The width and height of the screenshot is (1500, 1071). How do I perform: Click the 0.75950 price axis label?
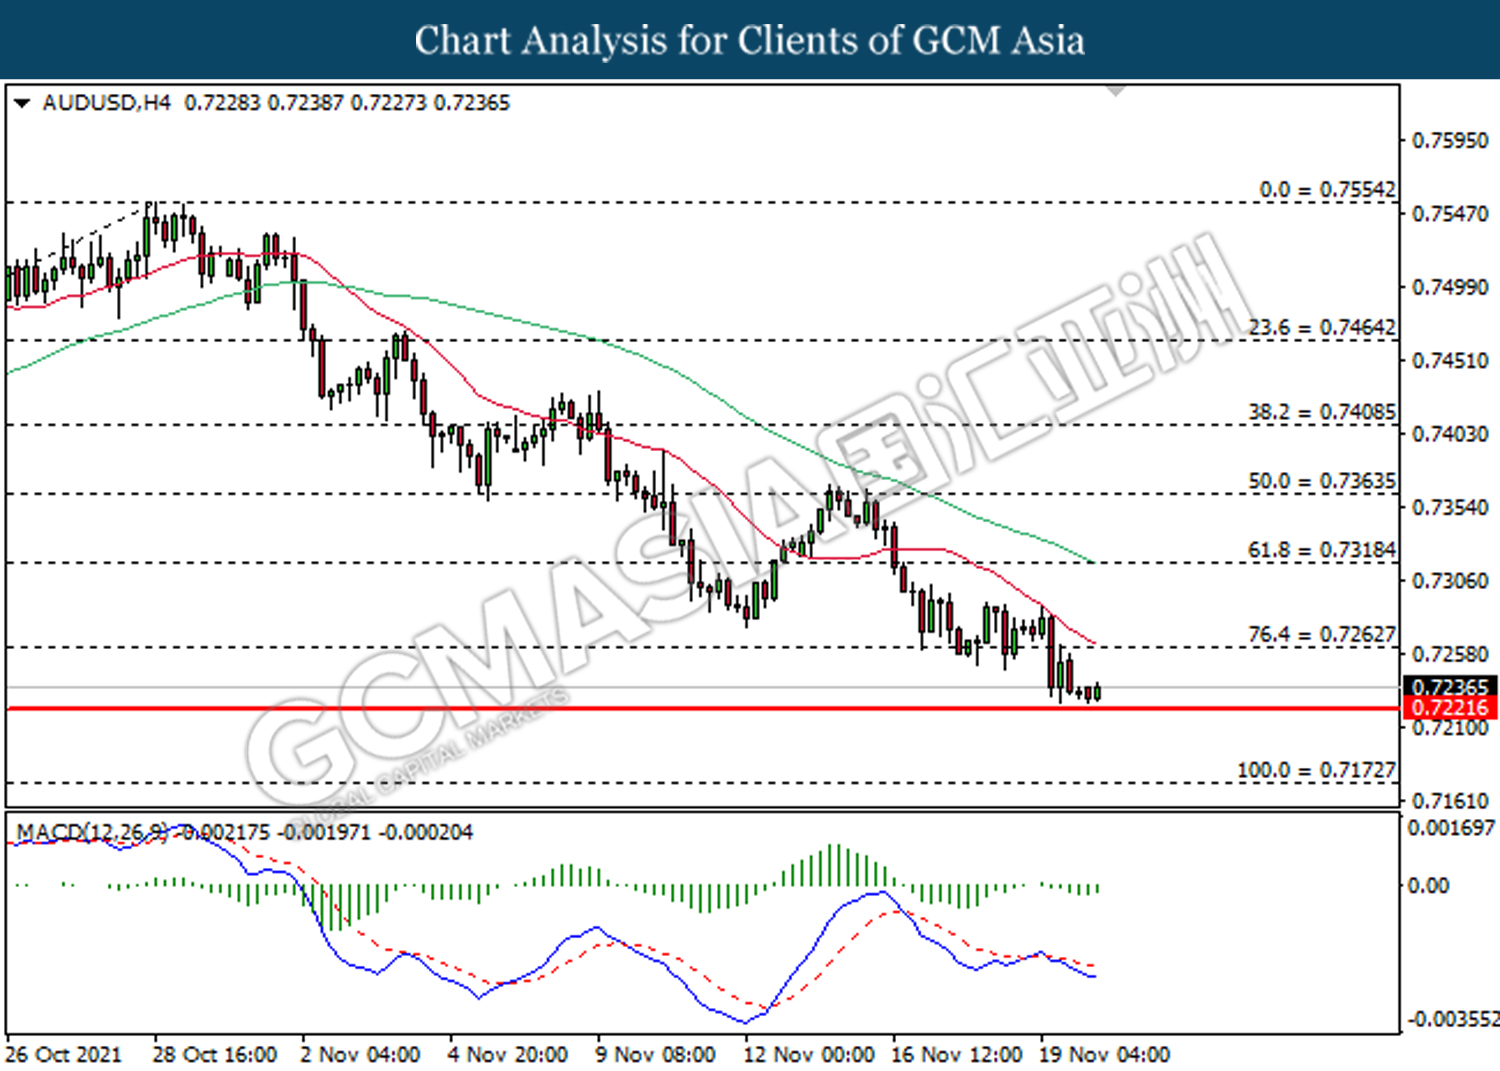1449,141
